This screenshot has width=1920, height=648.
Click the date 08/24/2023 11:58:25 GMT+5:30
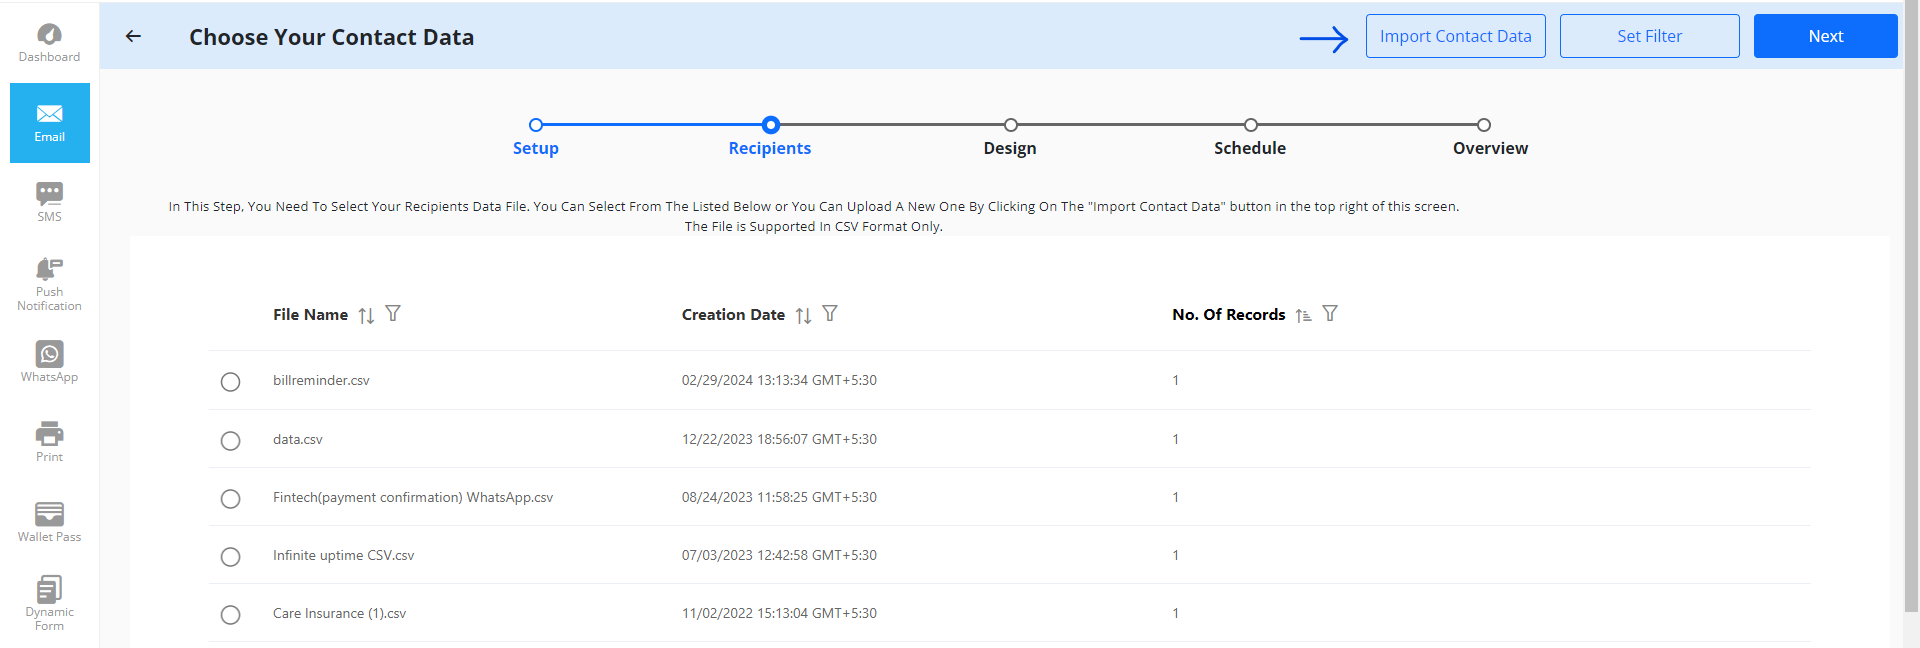[779, 497]
